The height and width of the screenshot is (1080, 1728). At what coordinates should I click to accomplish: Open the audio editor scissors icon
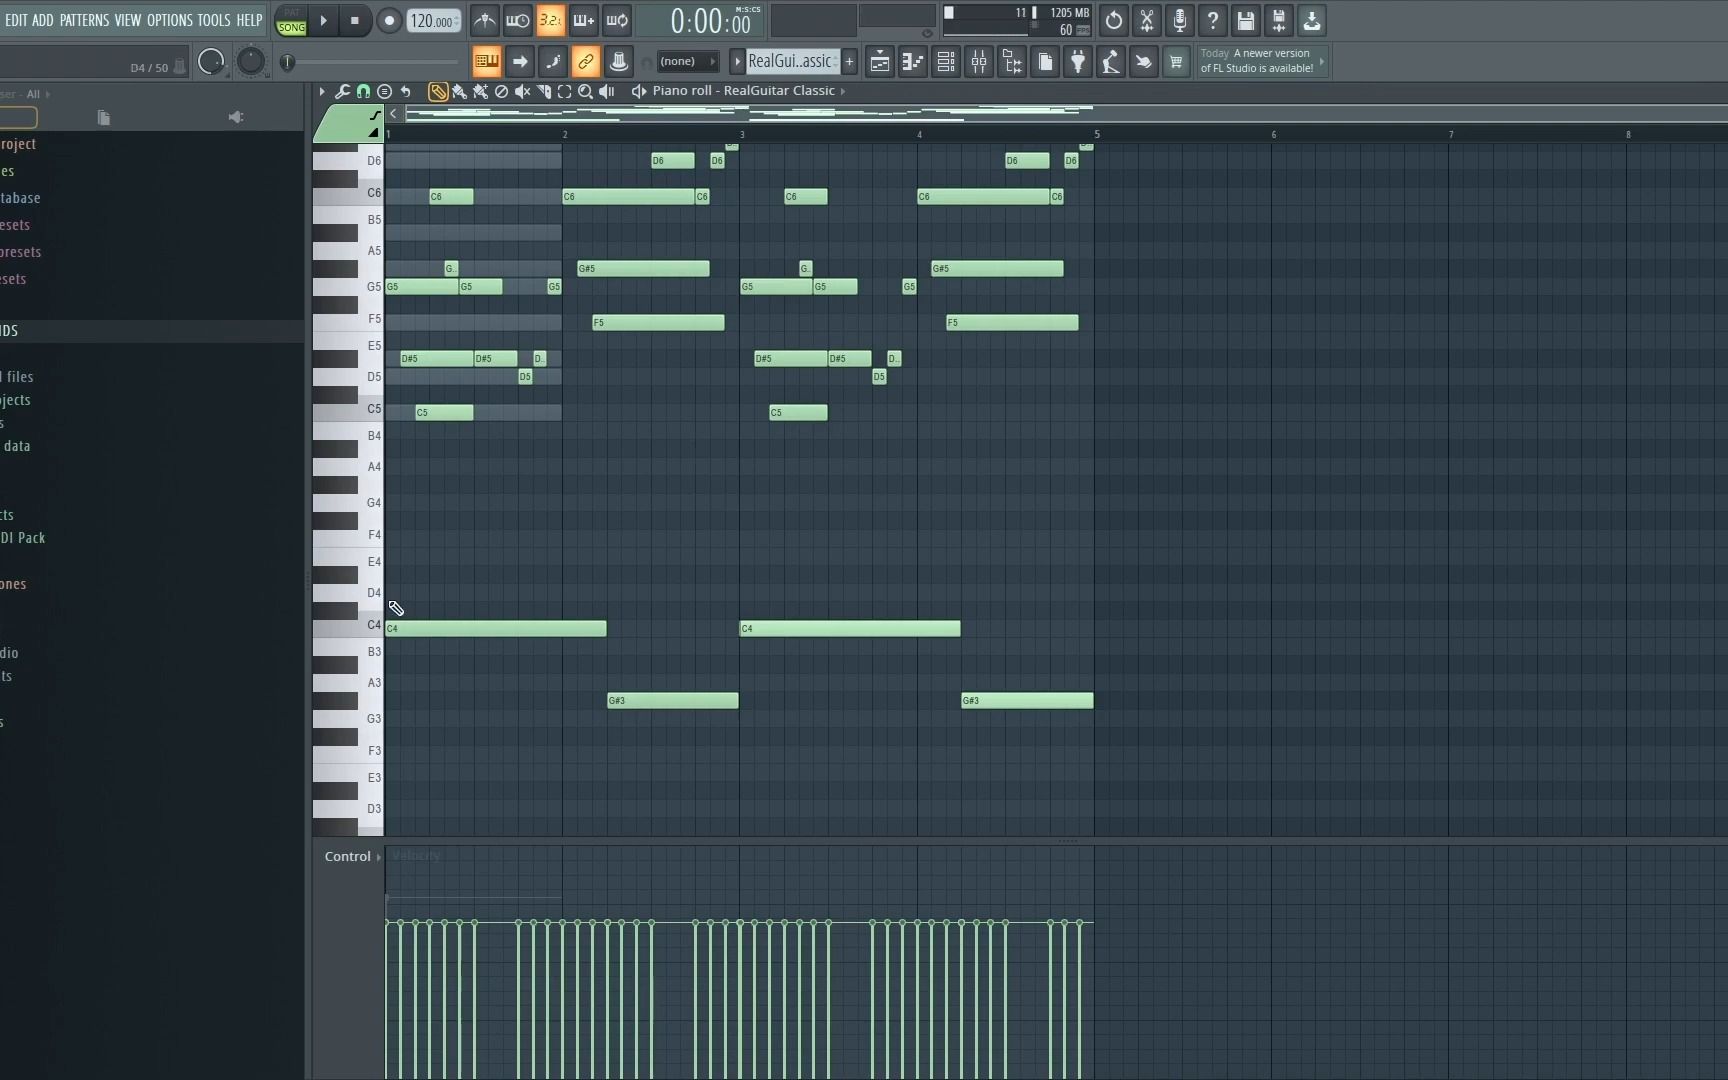[x=1147, y=20]
